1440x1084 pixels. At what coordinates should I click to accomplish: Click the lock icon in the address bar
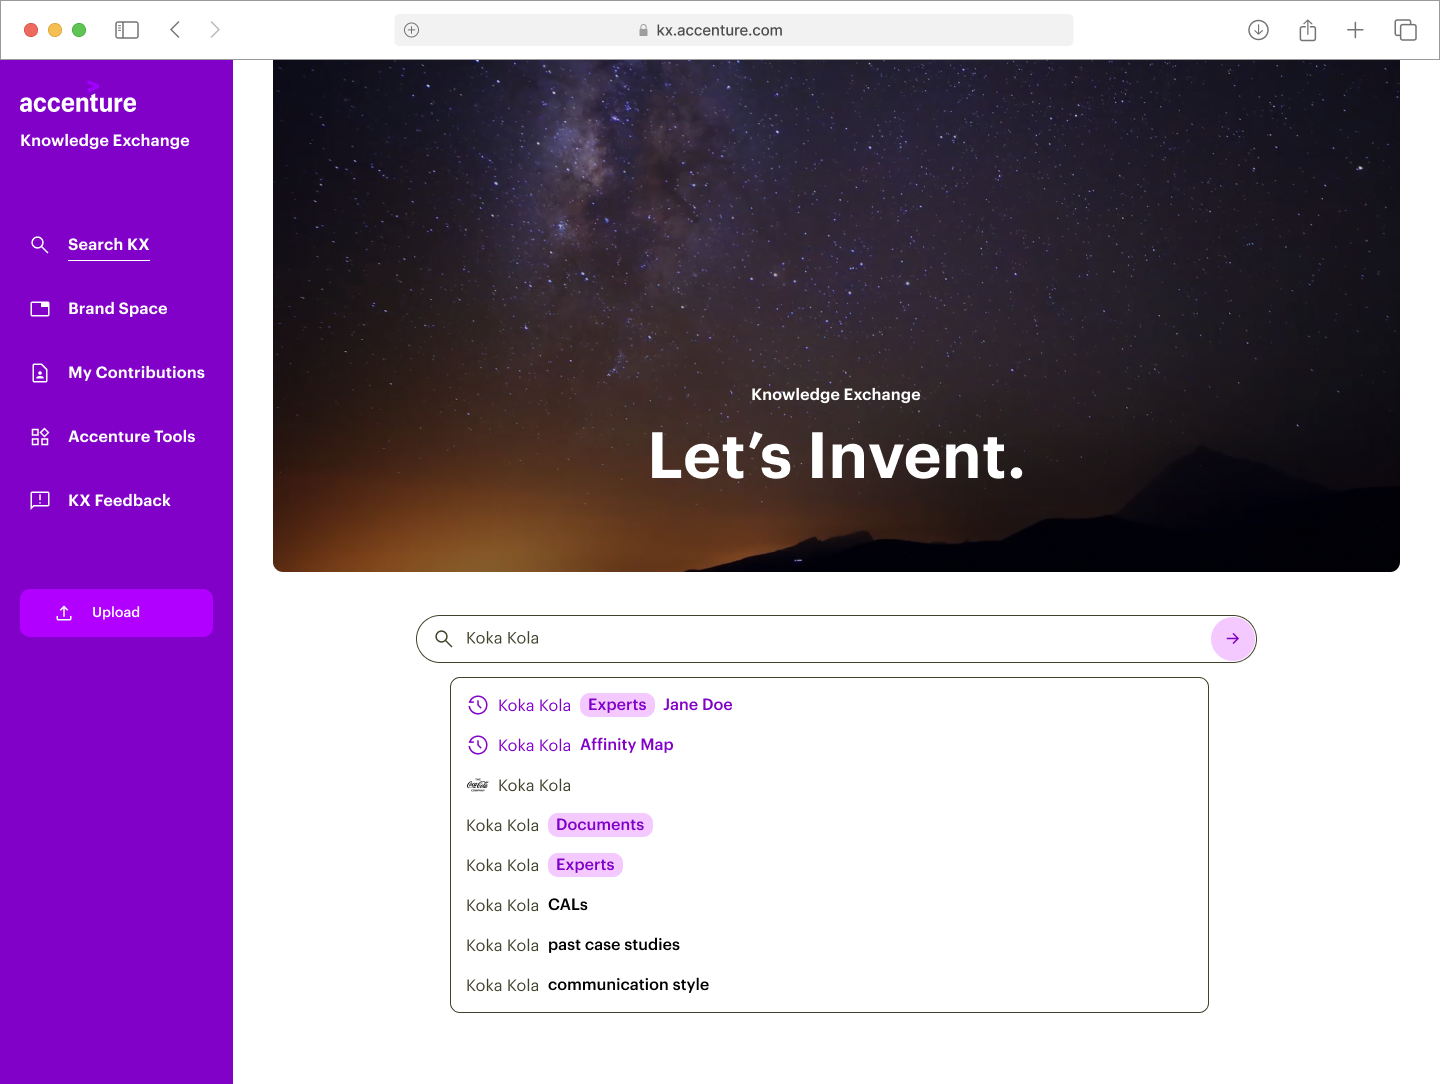(x=643, y=31)
